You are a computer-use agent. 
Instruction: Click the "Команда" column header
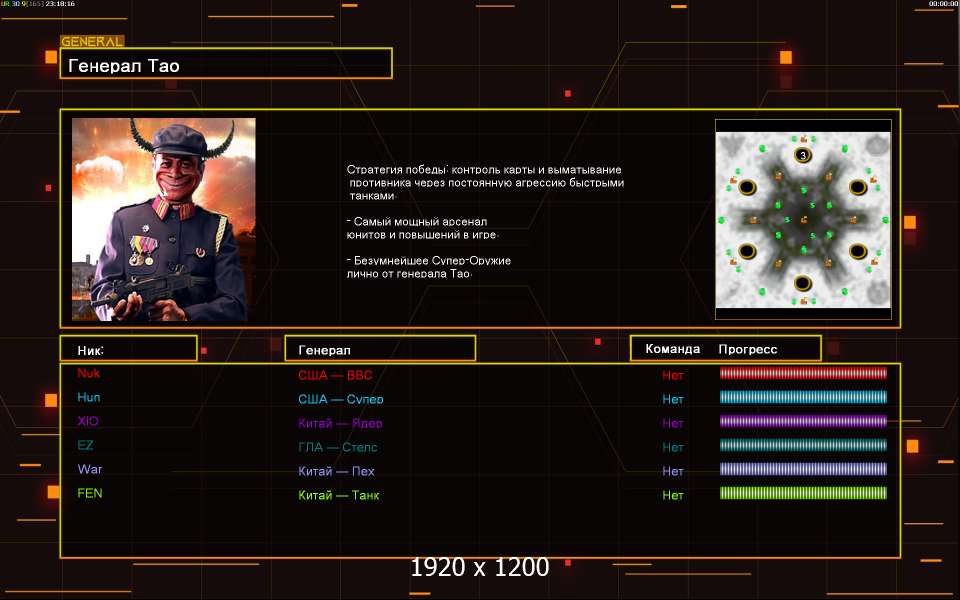(x=673, y=349)
